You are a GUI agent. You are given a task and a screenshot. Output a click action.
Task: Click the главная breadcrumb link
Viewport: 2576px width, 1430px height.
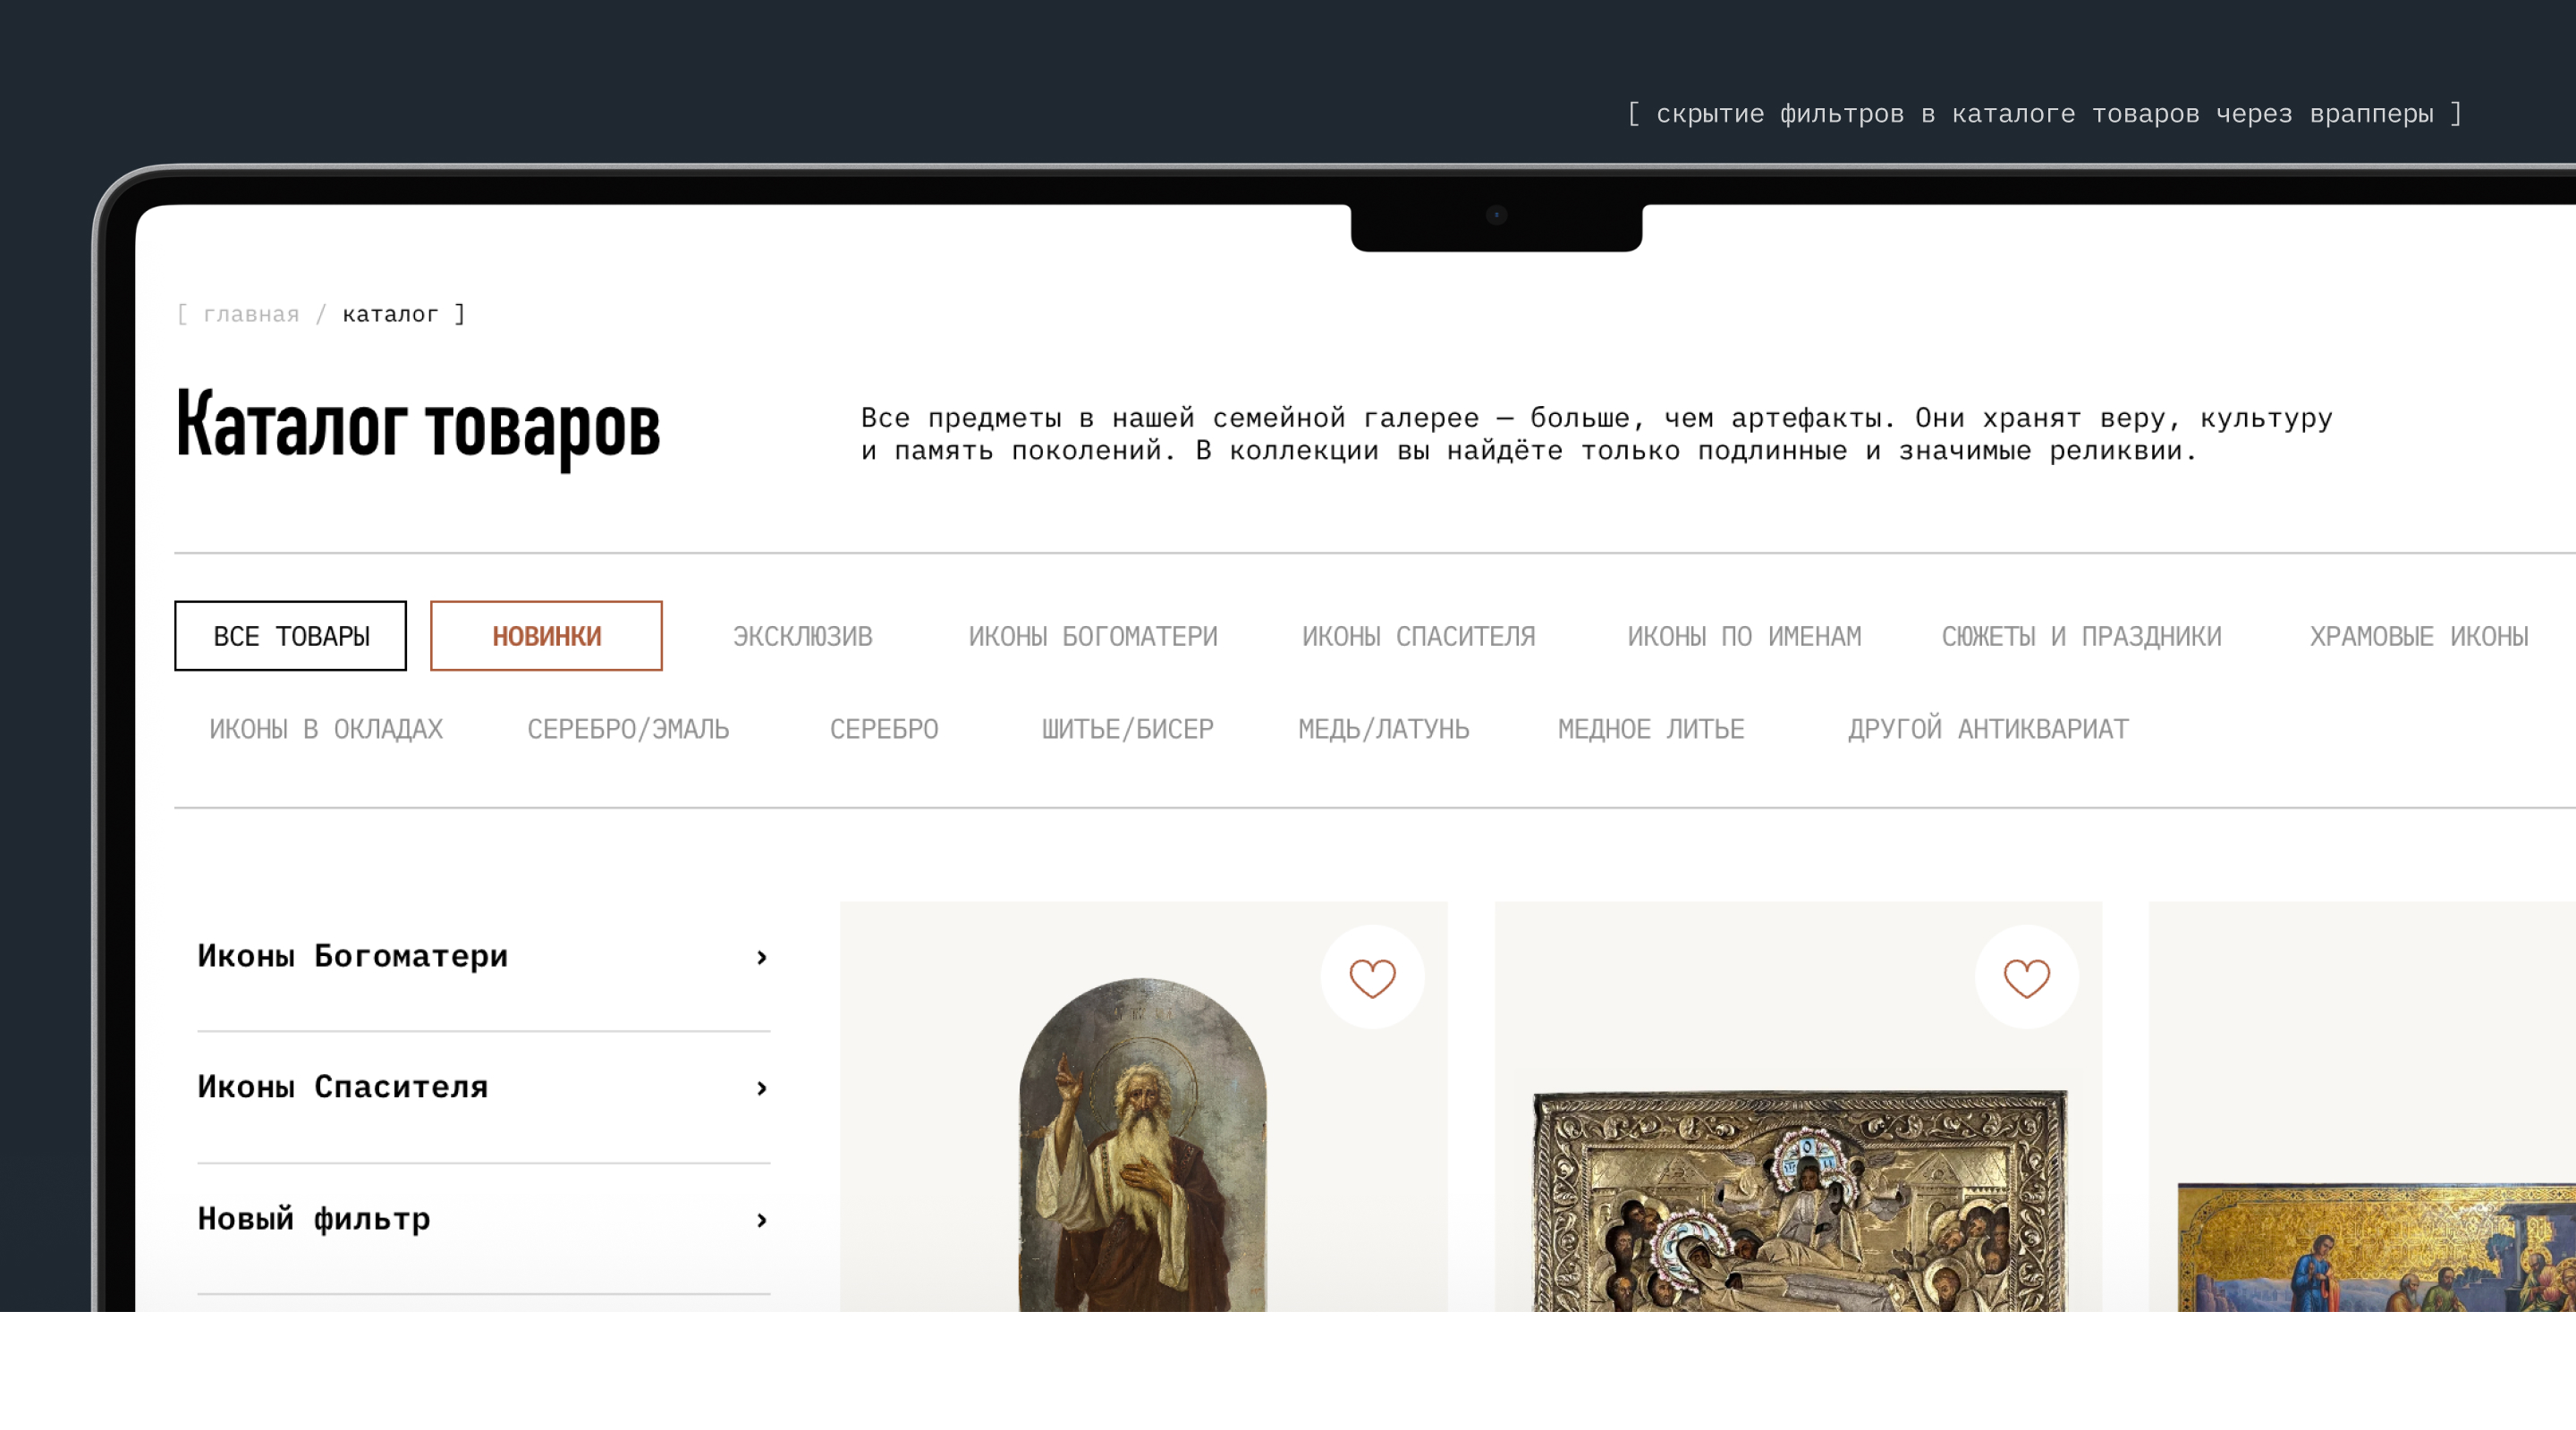pyautogui.click(x=251, y=314)
